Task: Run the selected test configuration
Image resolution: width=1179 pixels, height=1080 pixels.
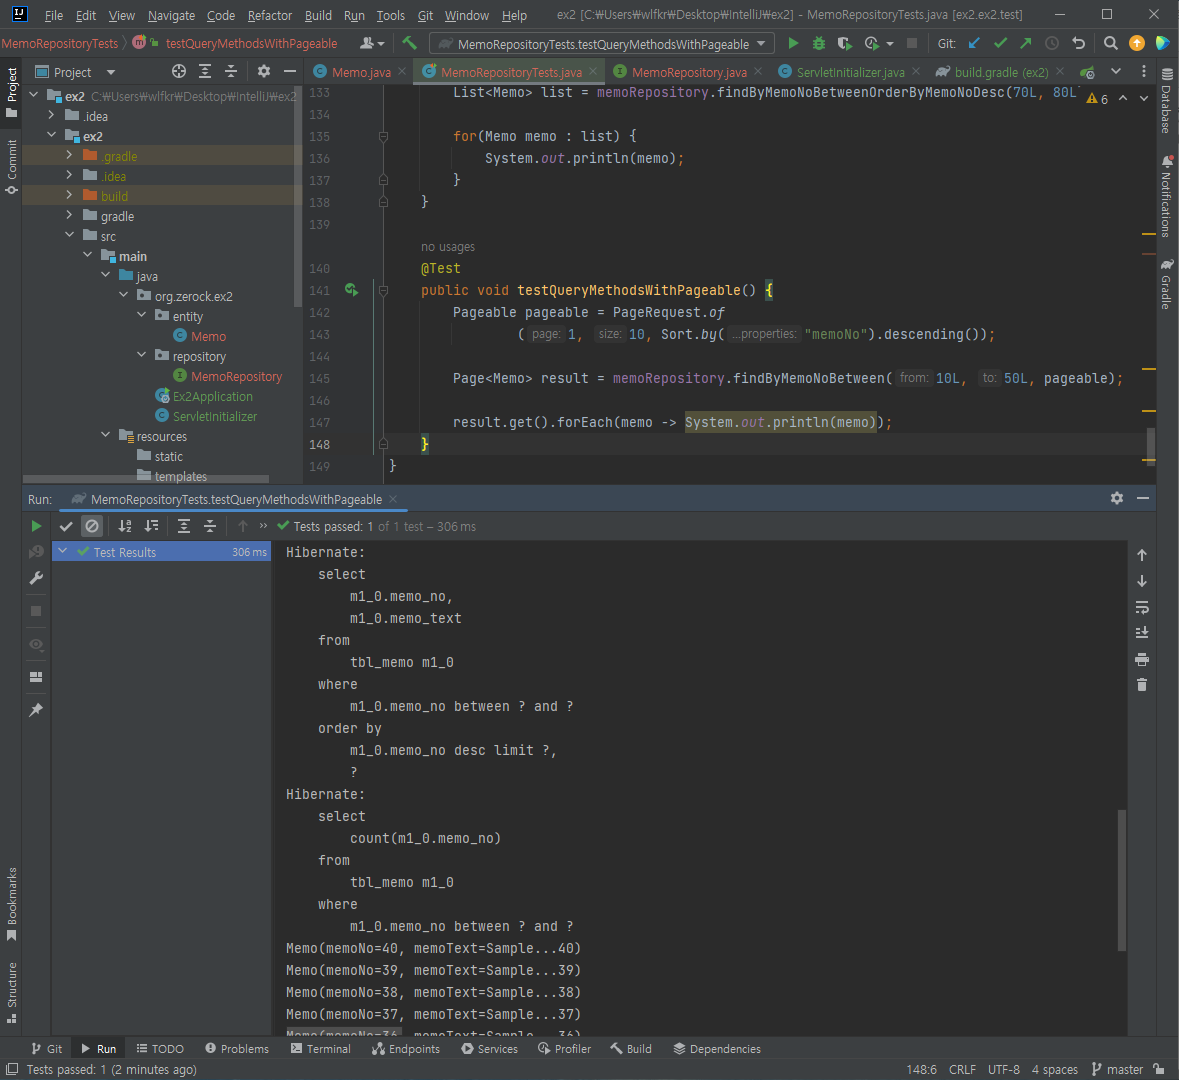Action: pyautogui.click(x=793, y=44)
